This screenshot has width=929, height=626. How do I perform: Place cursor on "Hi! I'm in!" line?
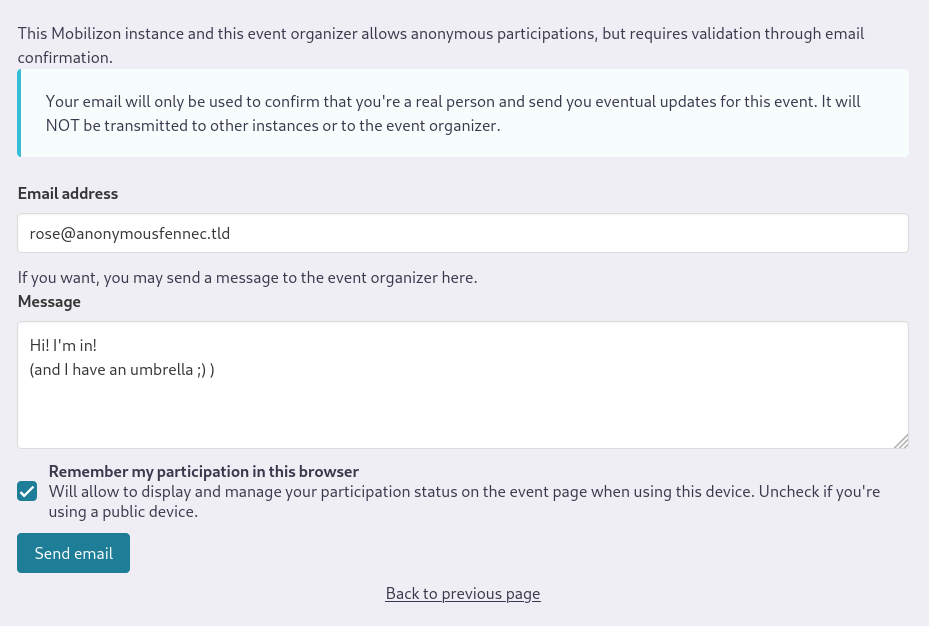[63, 346]
